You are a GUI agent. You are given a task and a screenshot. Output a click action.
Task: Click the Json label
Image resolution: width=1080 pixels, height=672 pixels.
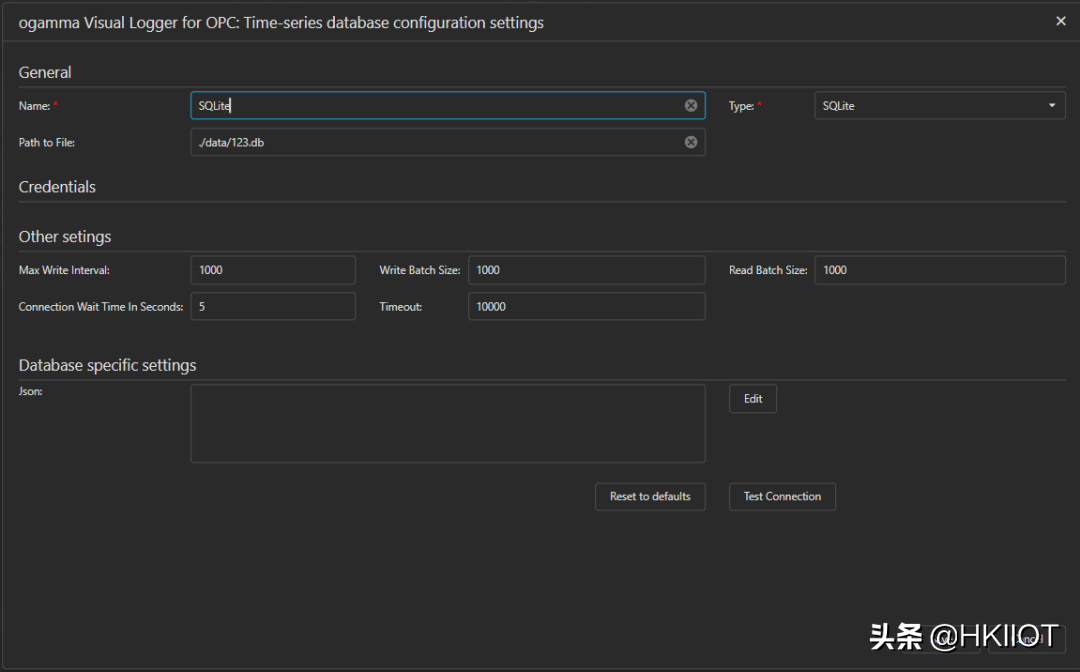[30, 391]
